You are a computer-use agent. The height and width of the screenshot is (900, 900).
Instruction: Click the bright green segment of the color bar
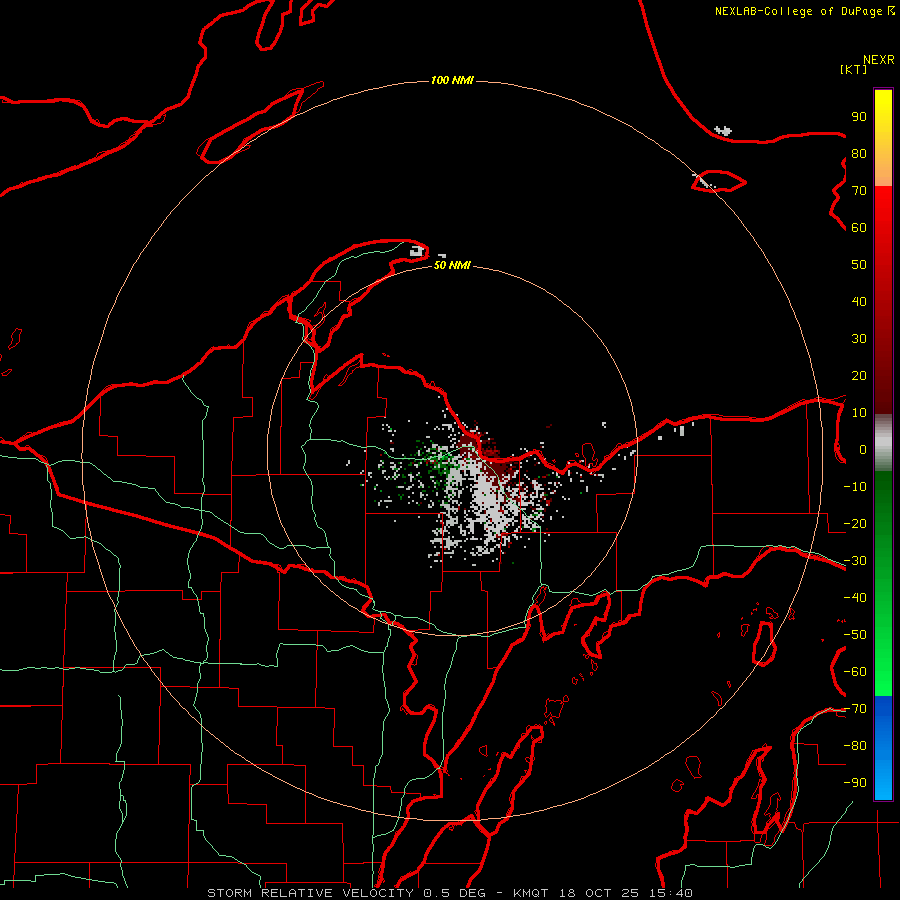(x=883, y=584)
